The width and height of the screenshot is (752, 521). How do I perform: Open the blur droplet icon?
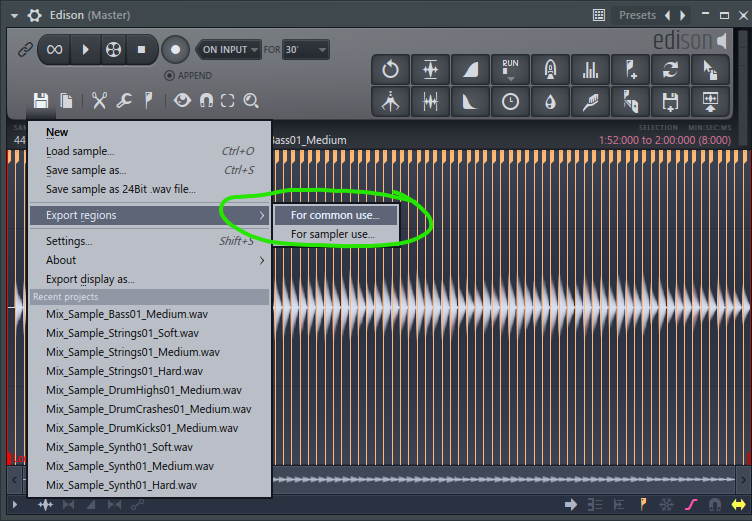point(550,101)
